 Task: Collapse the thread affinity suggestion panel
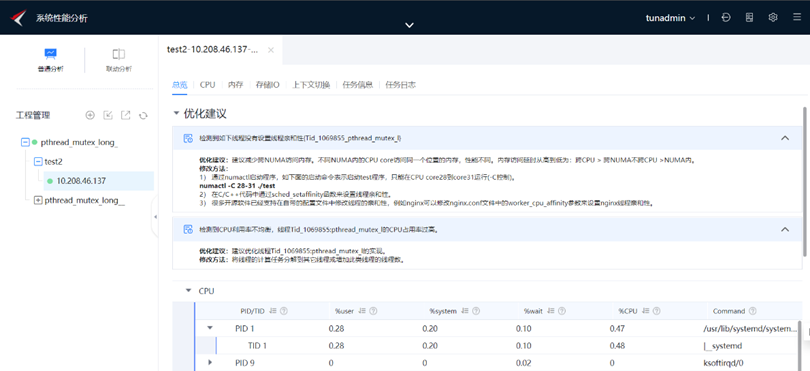point(785,138)
